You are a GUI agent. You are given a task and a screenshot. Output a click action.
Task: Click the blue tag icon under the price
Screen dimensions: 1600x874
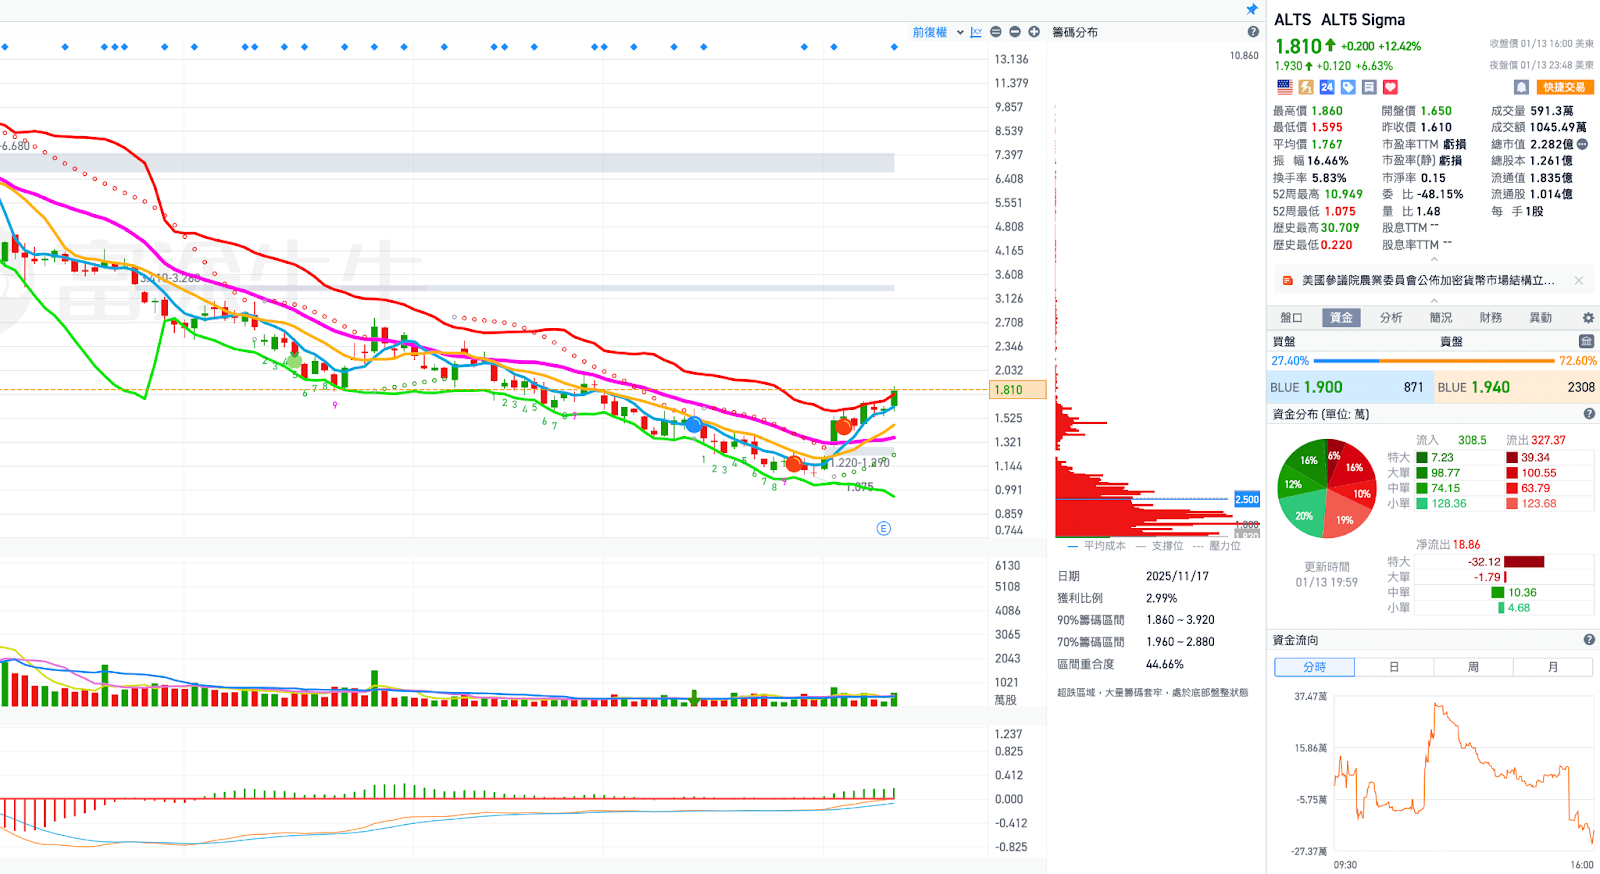coord(1348,87)
